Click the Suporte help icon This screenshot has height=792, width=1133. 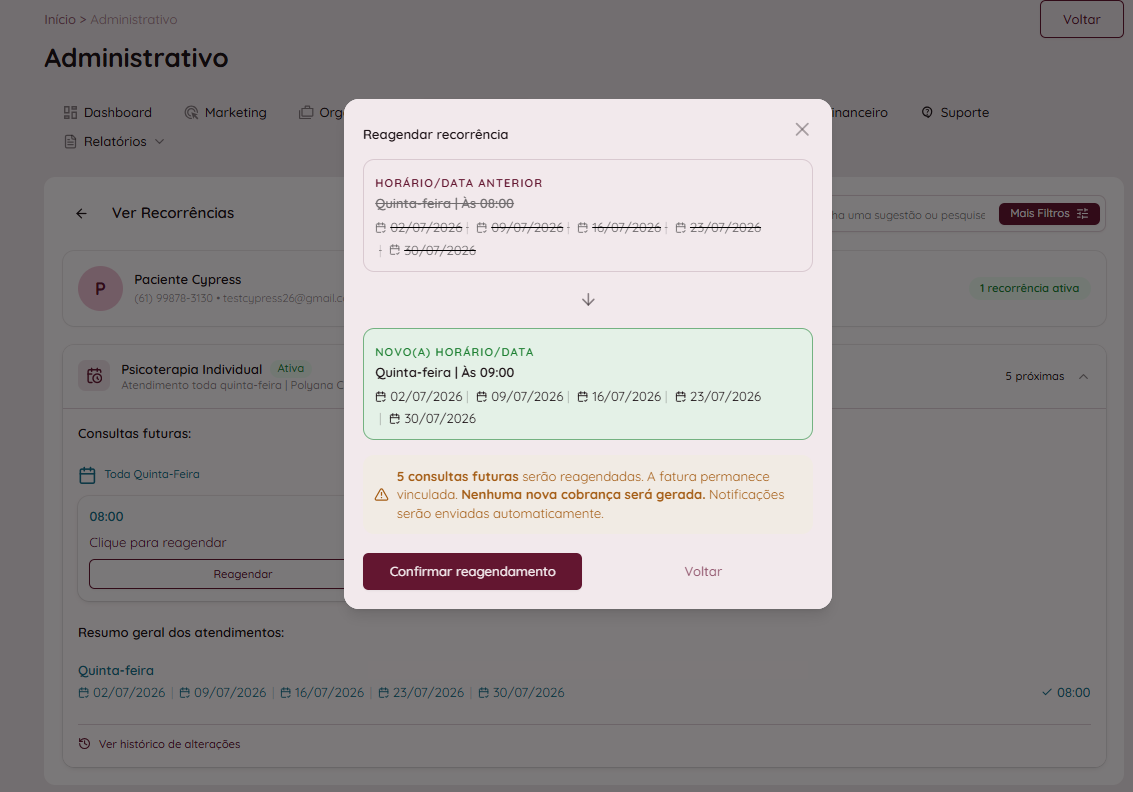point(927,112)
